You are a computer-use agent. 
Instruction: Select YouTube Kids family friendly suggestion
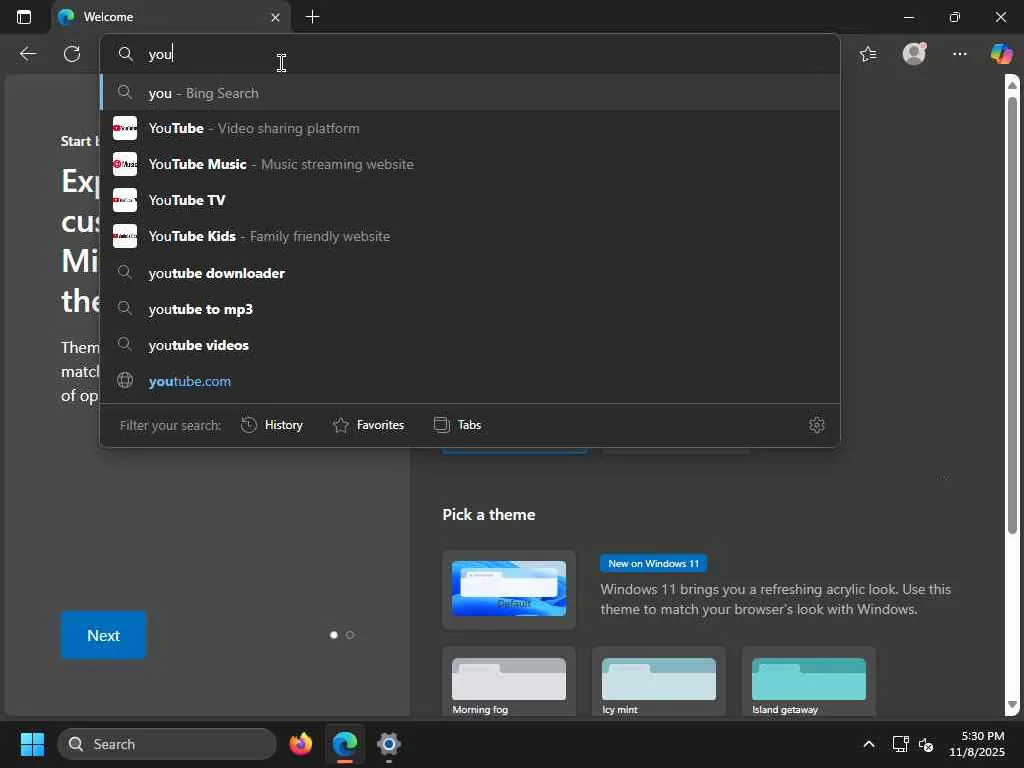[470, 236]
